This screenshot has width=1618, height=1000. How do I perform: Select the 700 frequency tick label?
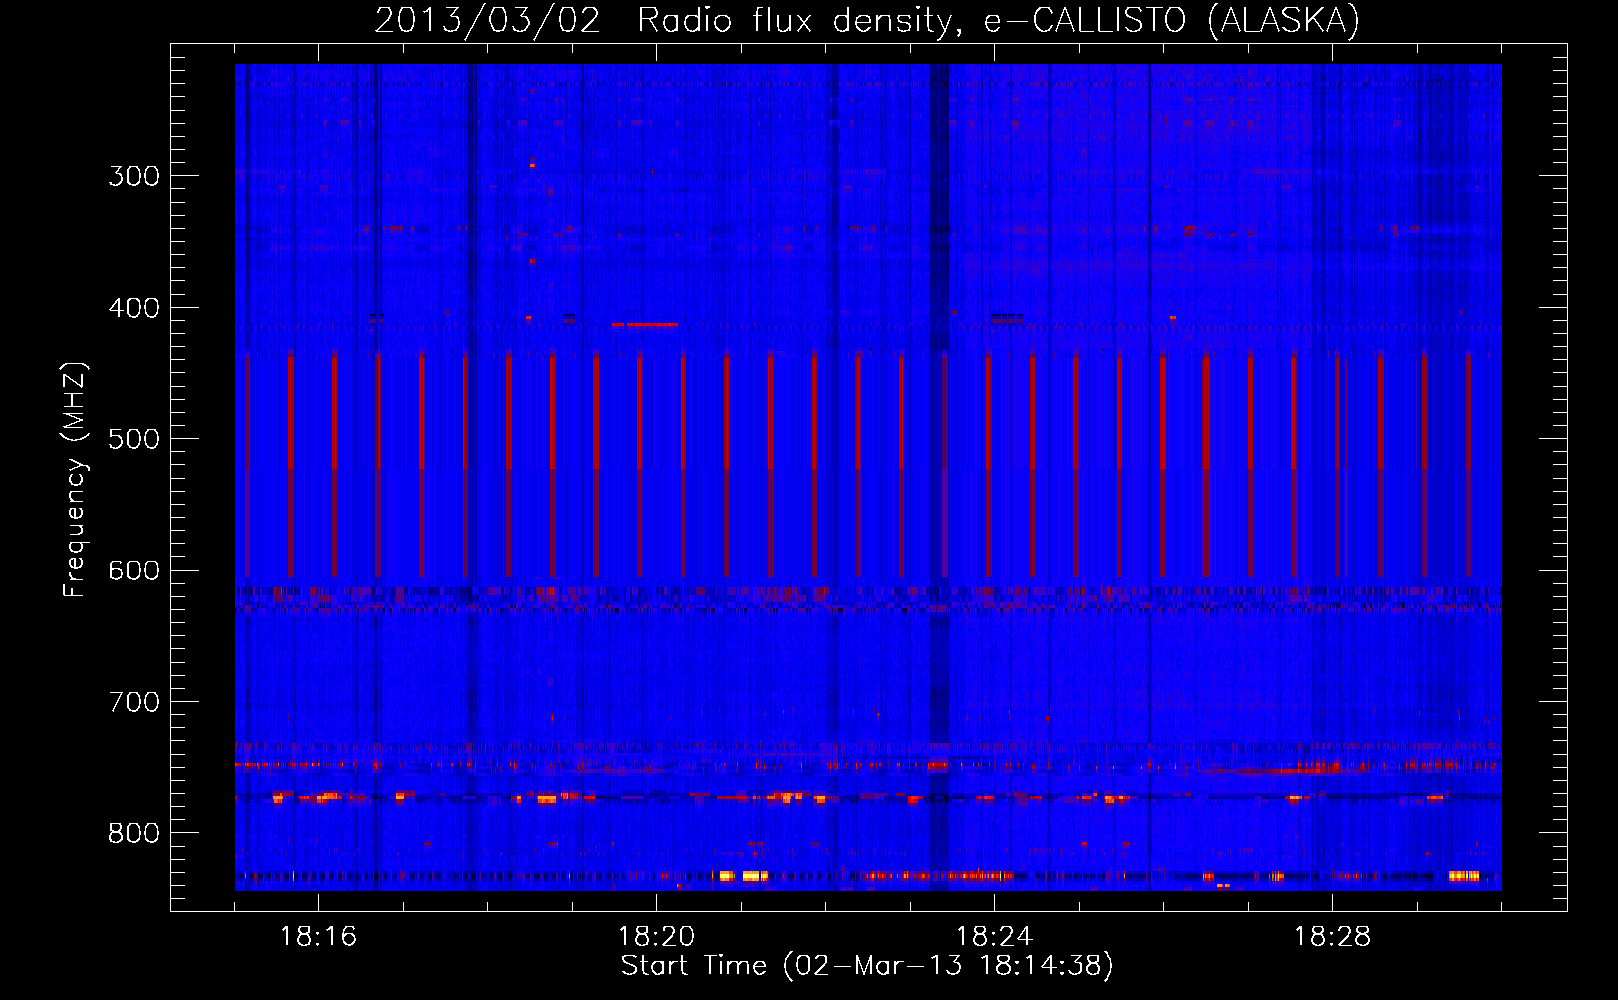click(x=134, y=702)
